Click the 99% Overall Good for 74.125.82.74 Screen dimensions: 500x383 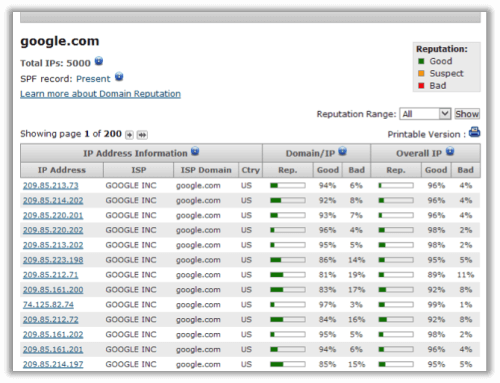click(436, 305)
